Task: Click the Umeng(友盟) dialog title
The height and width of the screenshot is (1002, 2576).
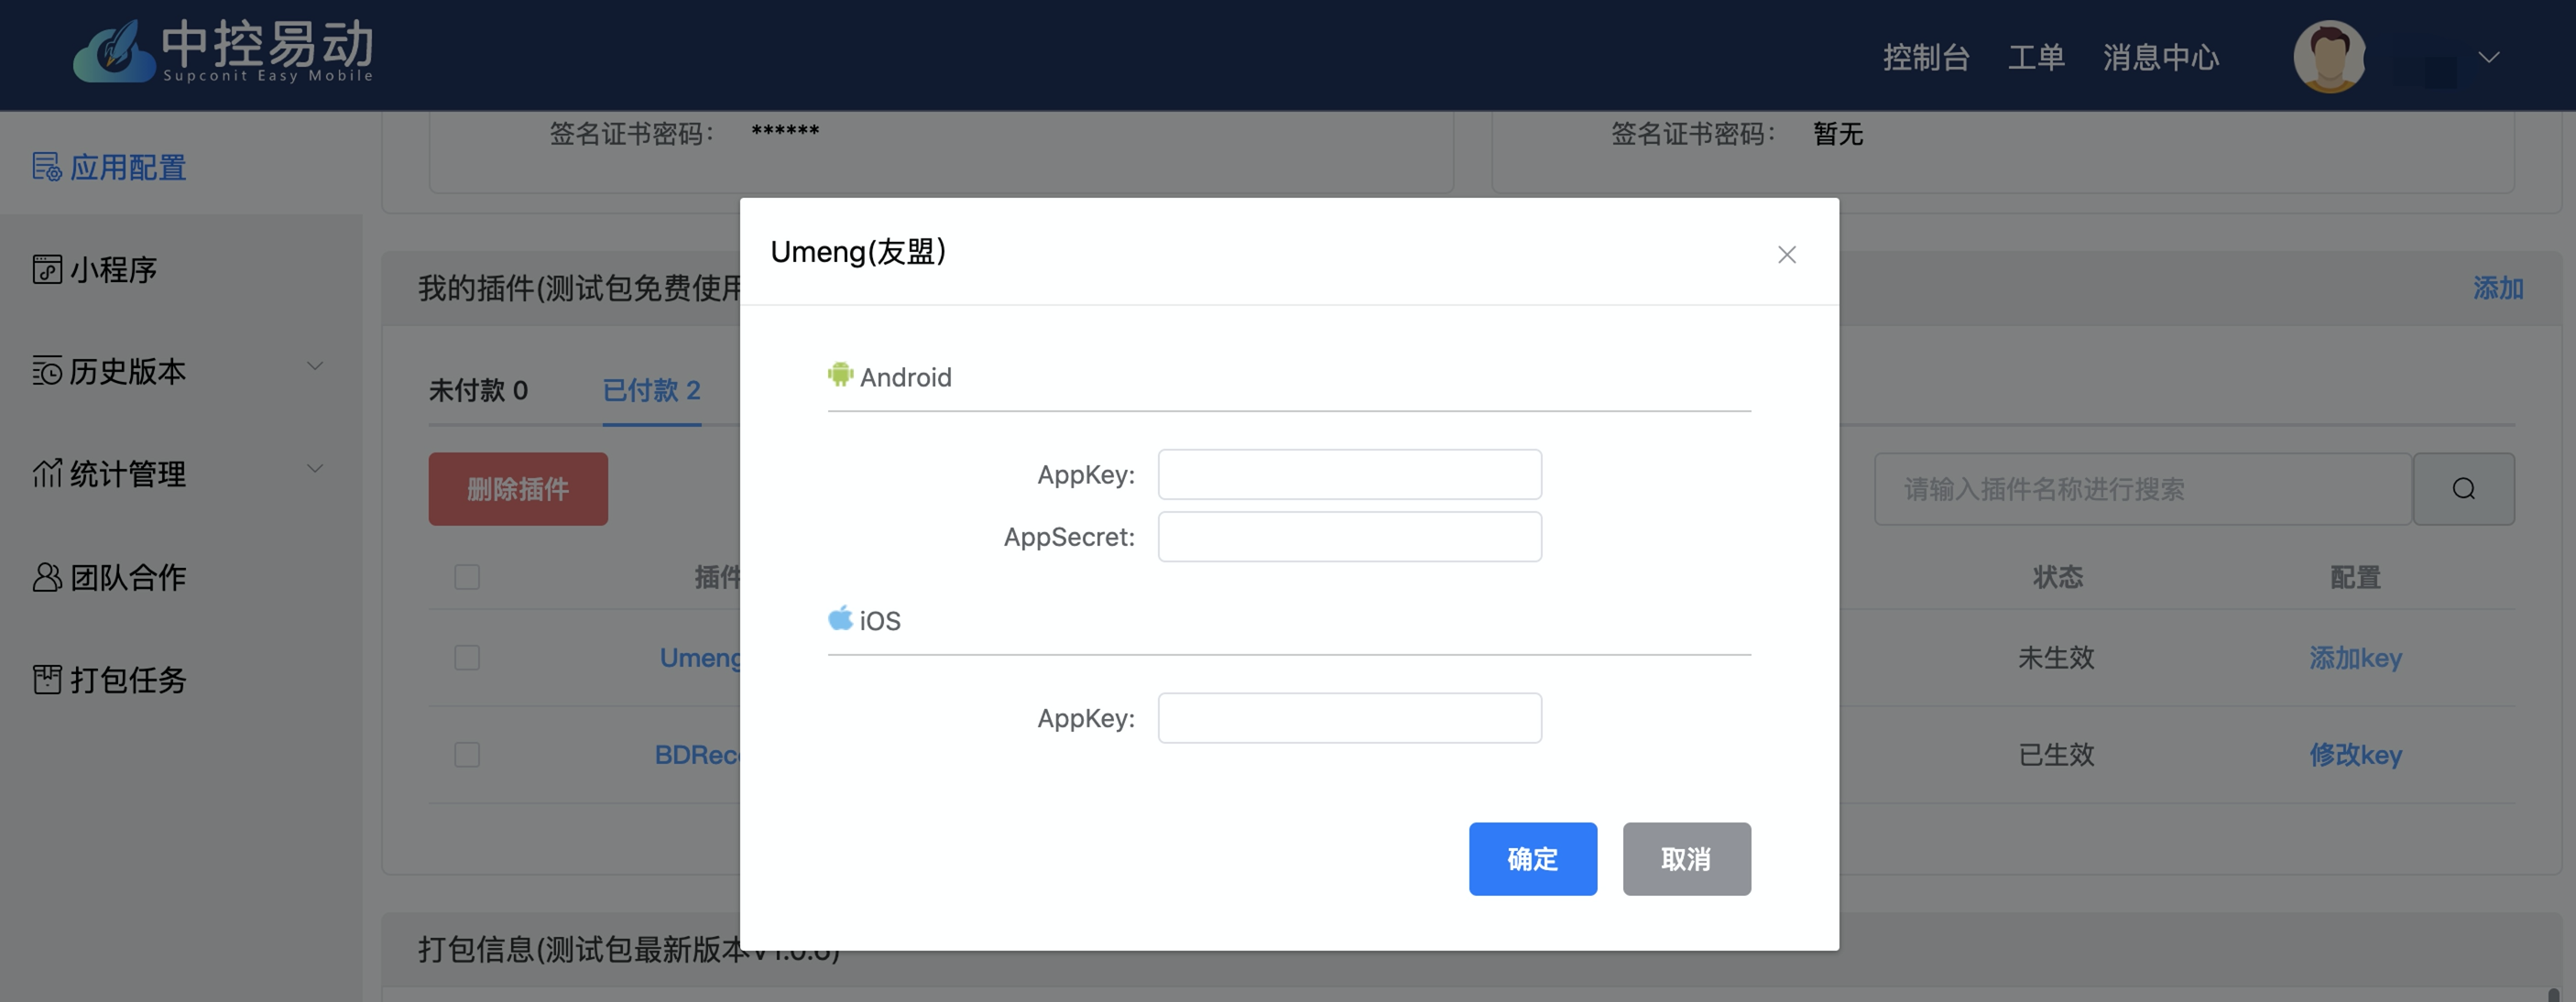Action: [858, 252]
